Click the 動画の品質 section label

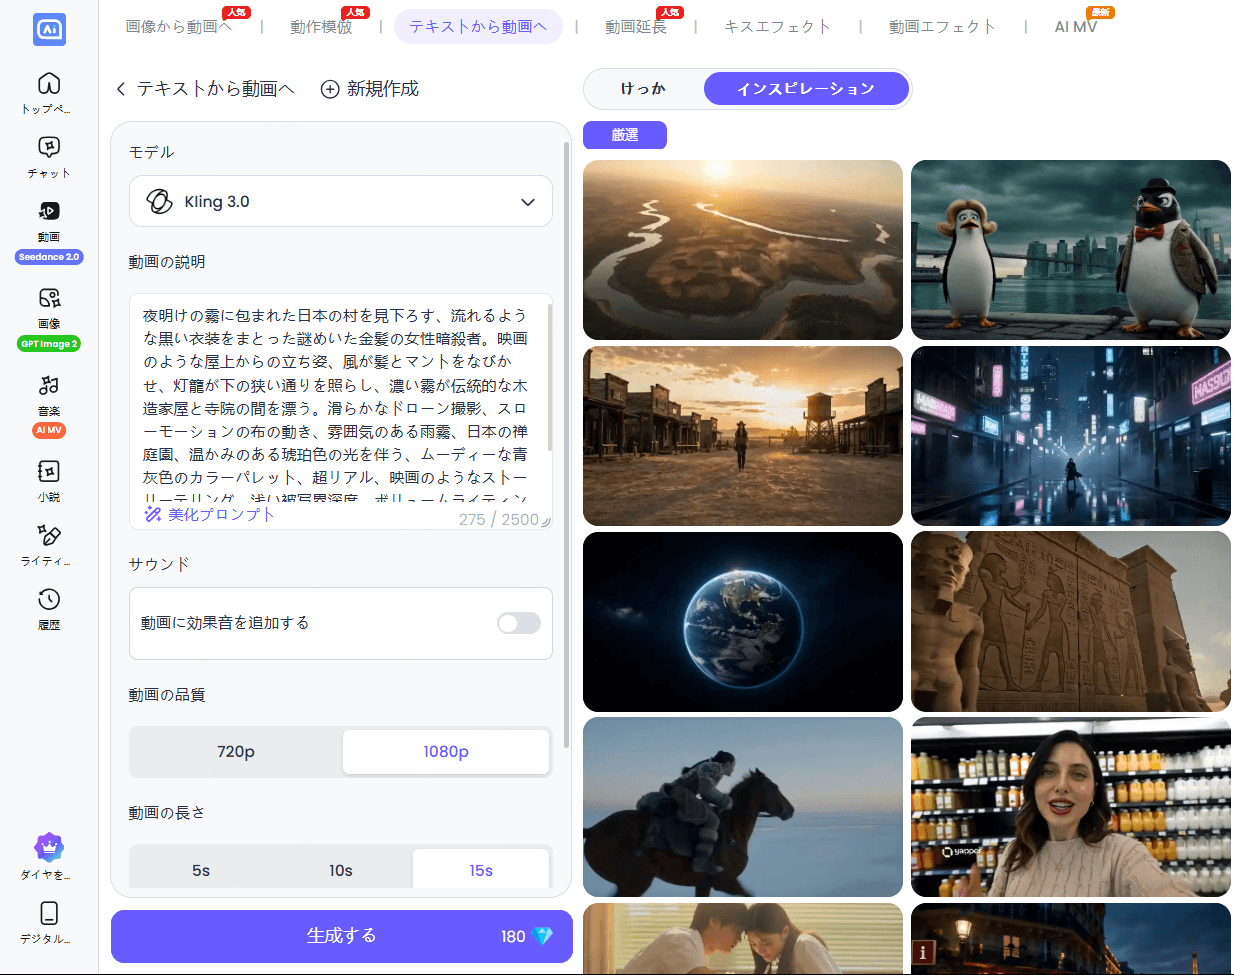pyautogui.click(x=167, y=695)
